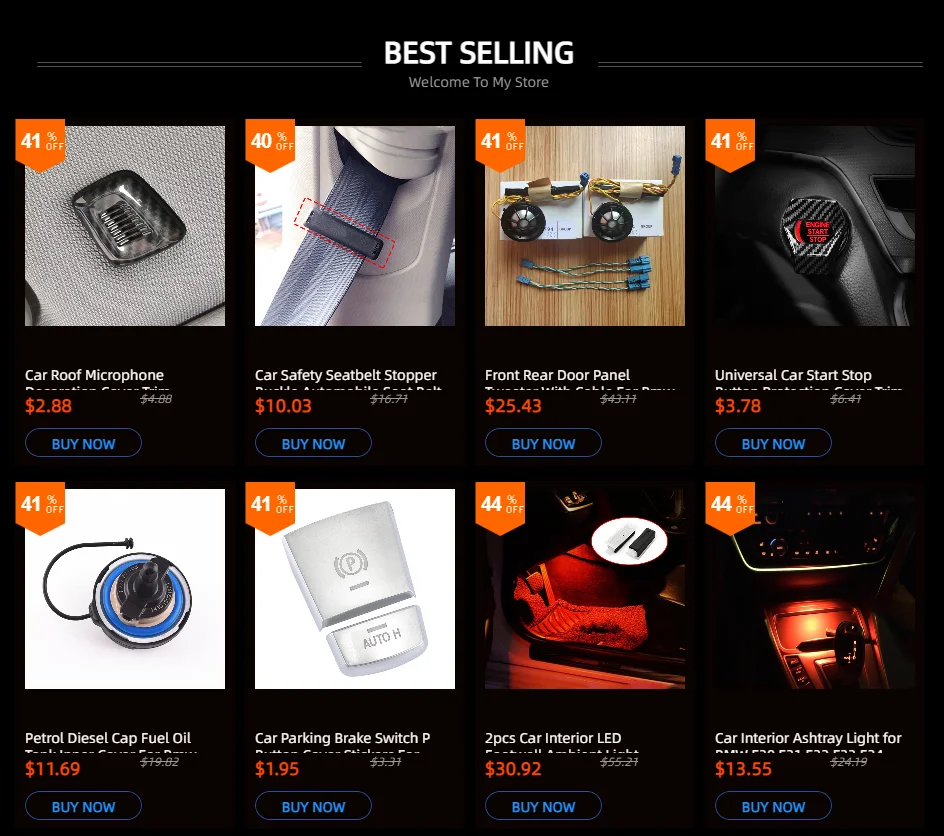This screenshot has width=944, height=836.
Task: Open the door panel tweeter product image
Action: pos(585,226)
